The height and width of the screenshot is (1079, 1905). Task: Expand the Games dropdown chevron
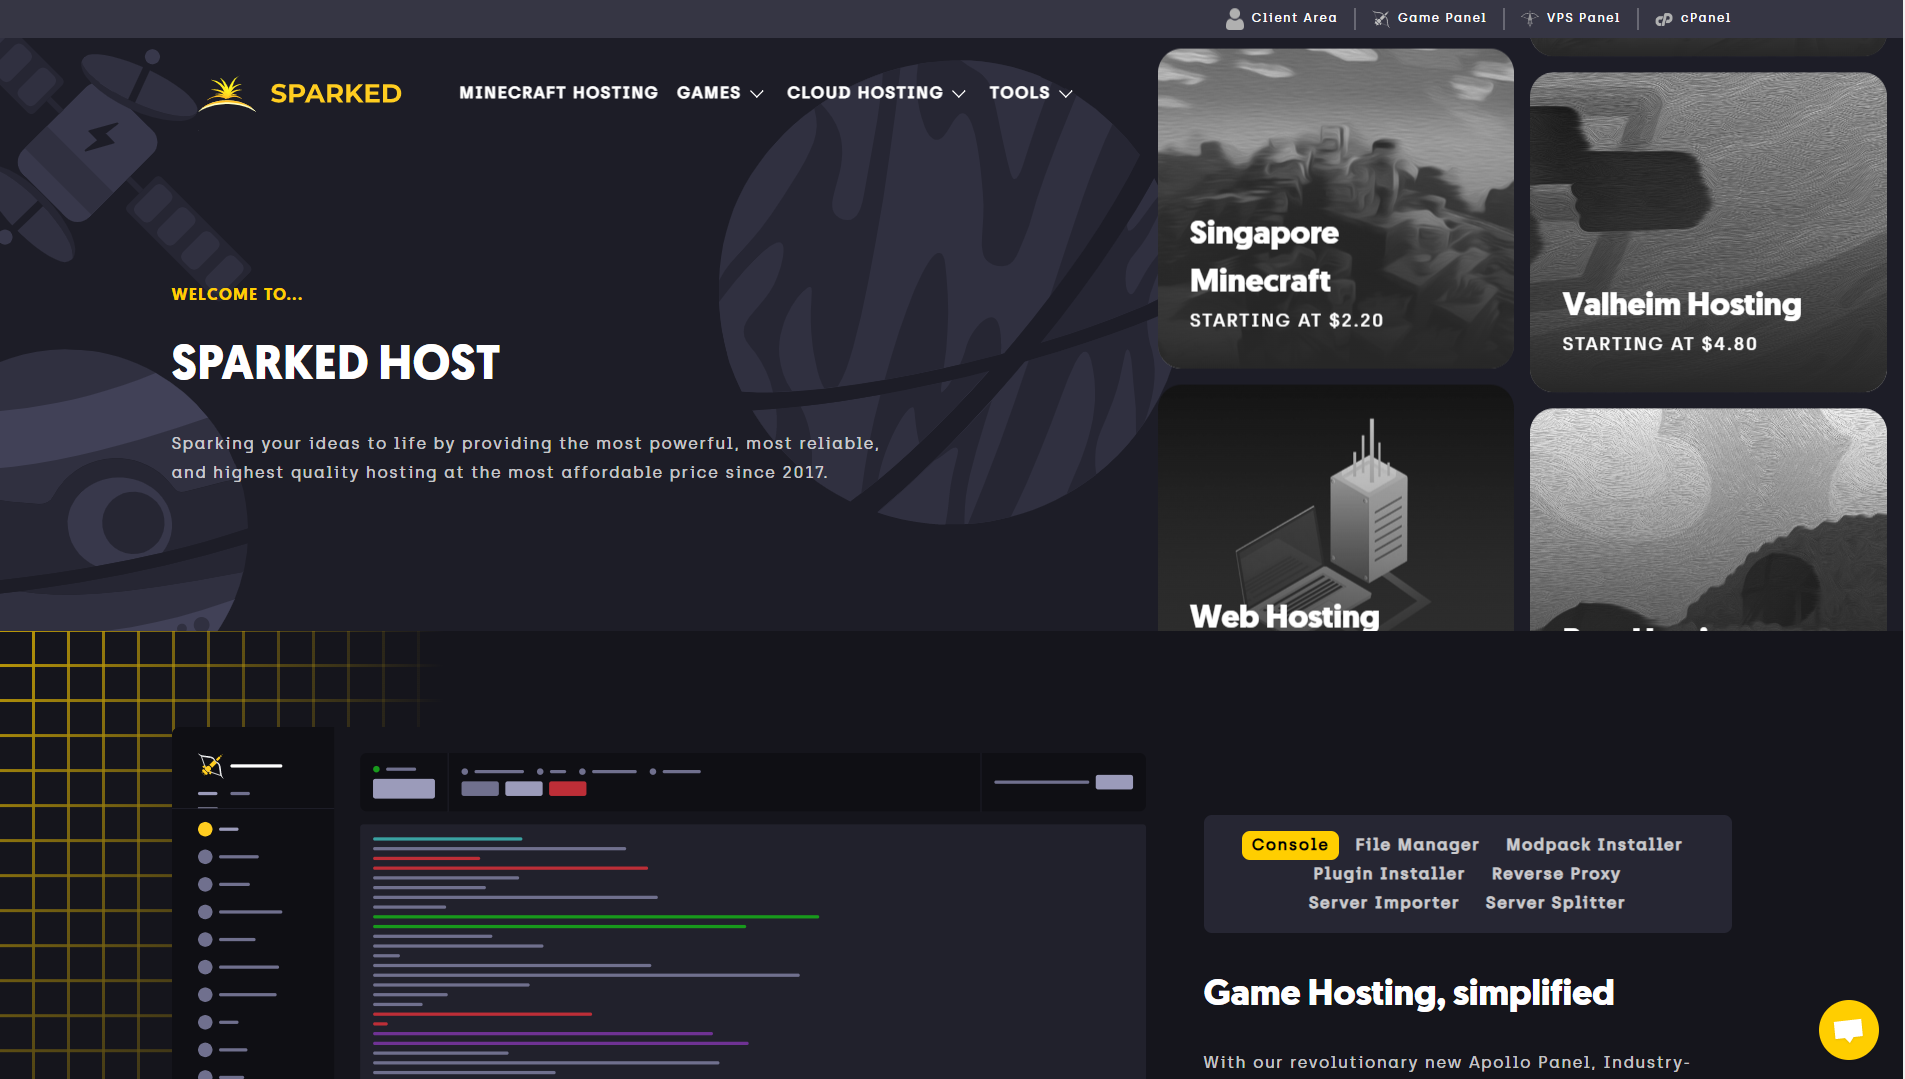pos(757,94)
